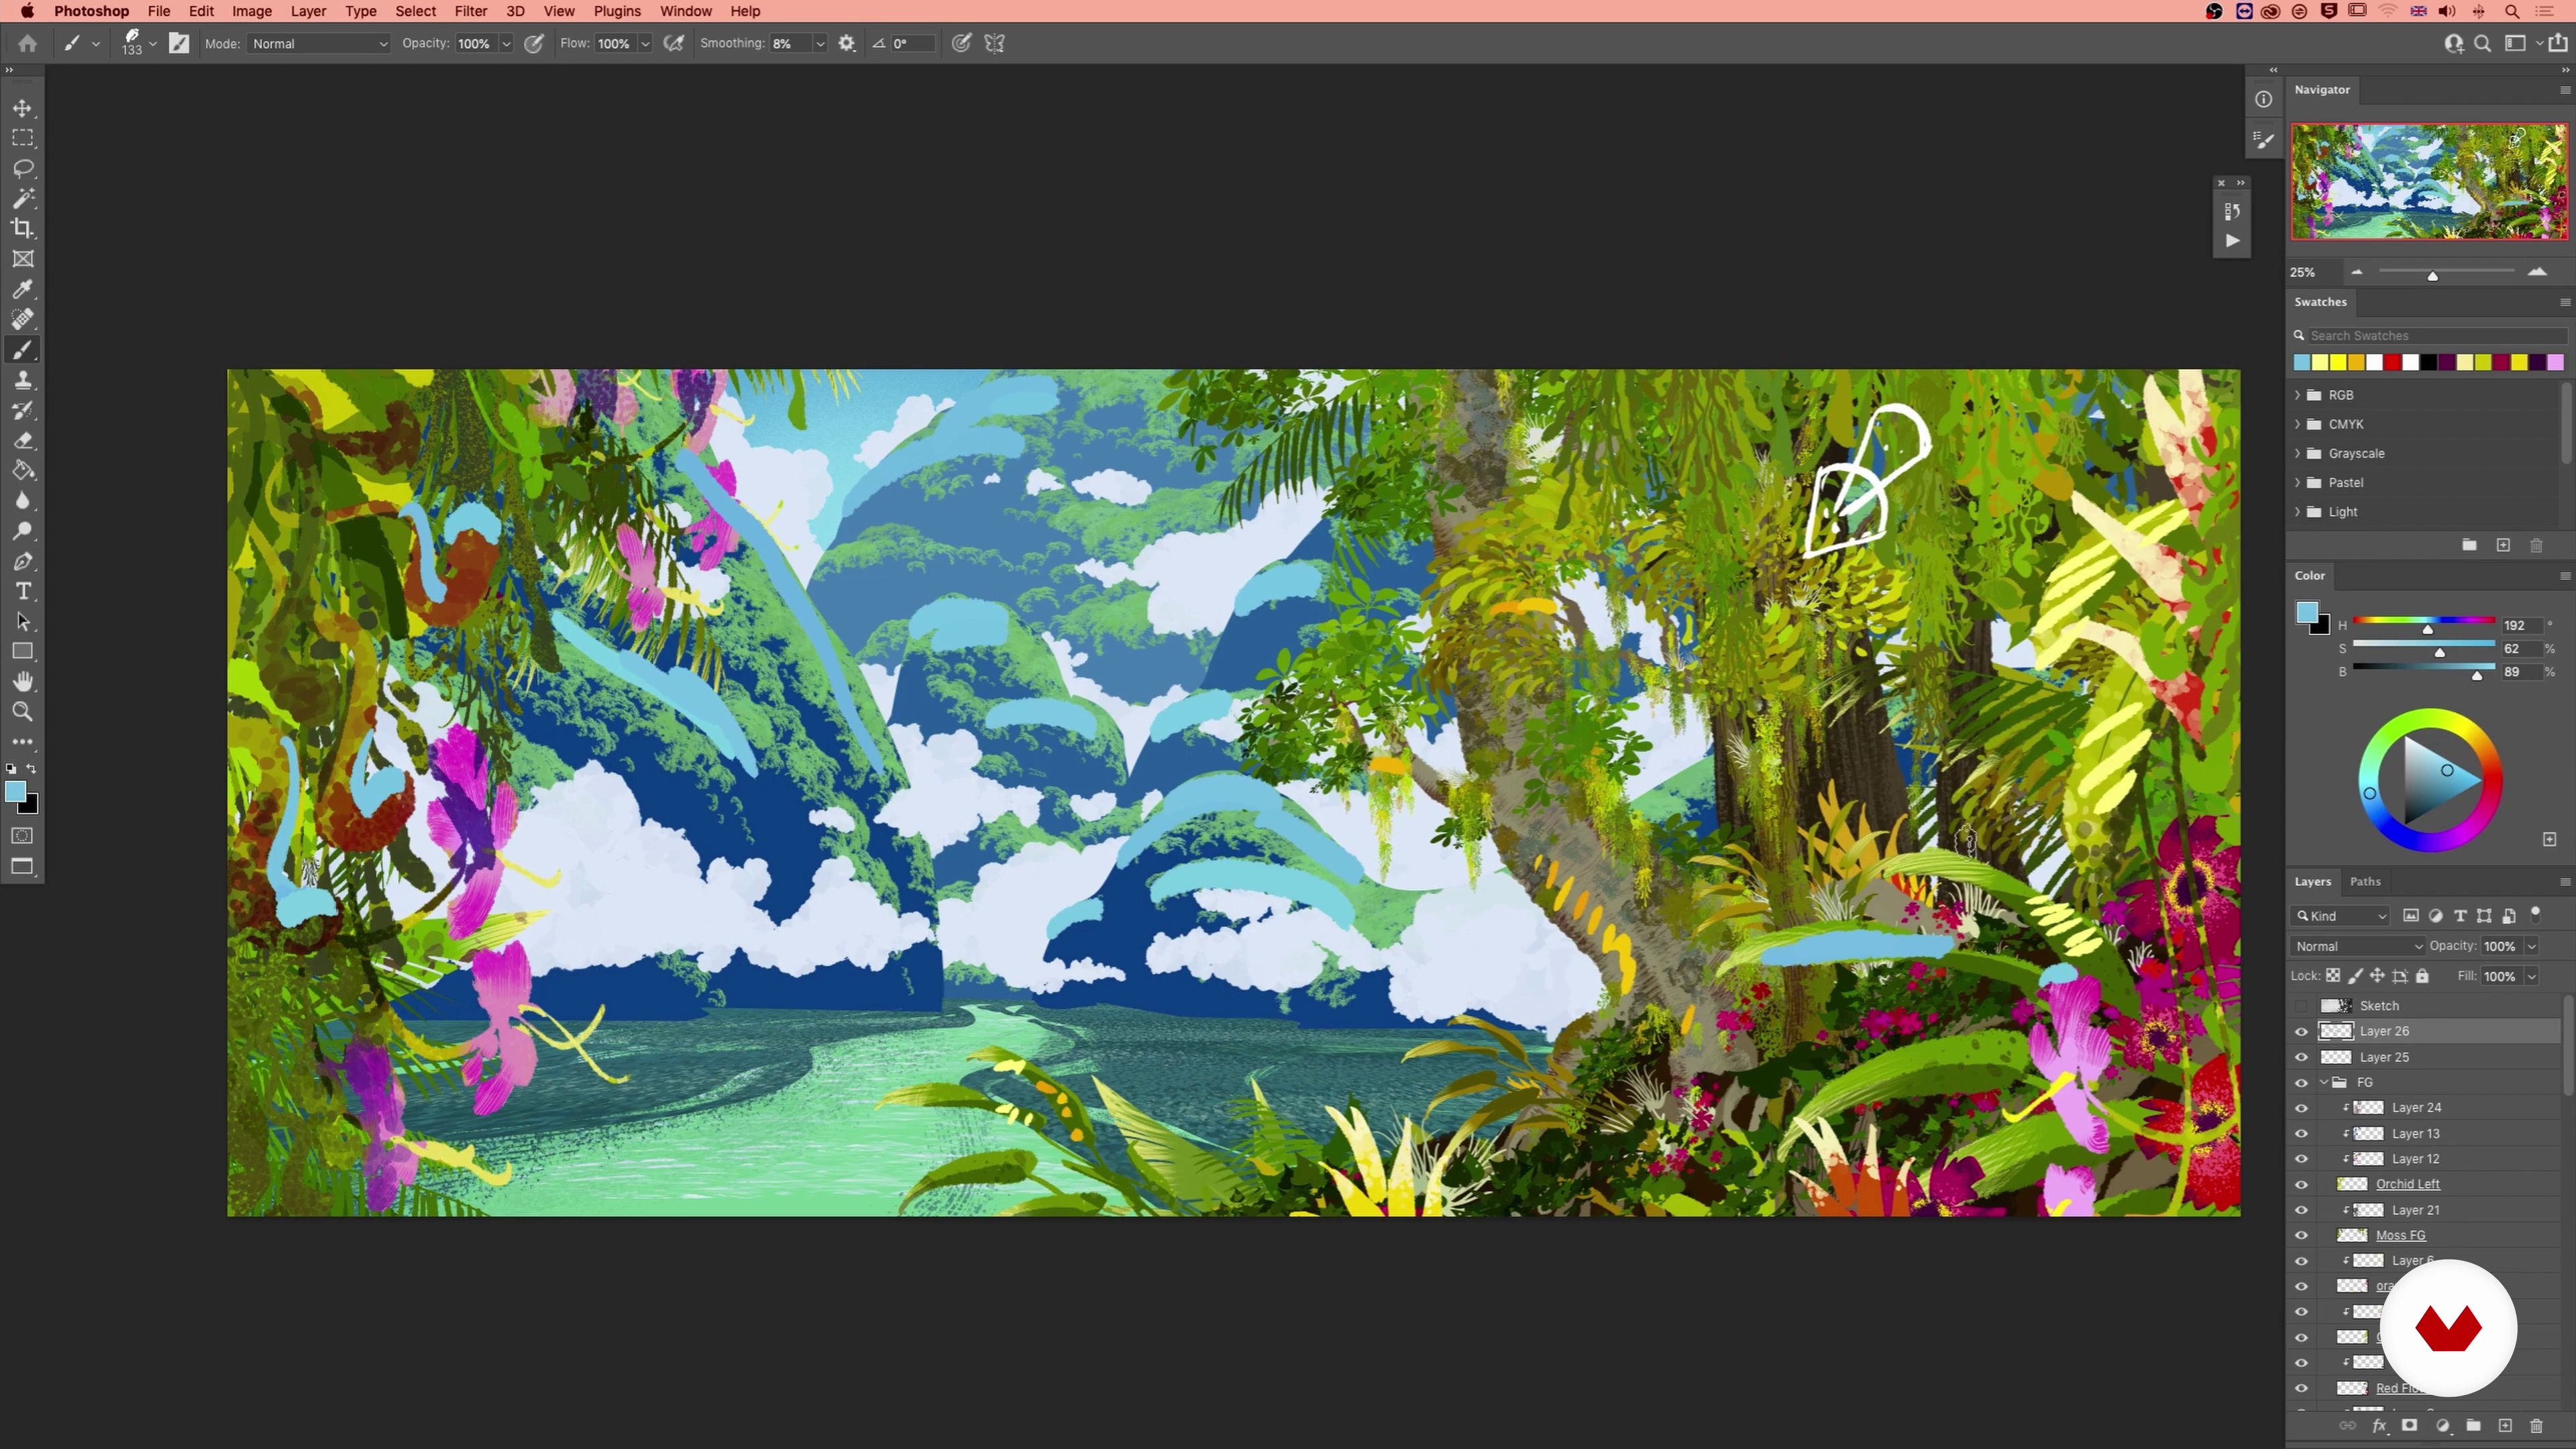Select the Blur tool
The height and width of the screenshot is (1449, 2576).
coord(22,501)
